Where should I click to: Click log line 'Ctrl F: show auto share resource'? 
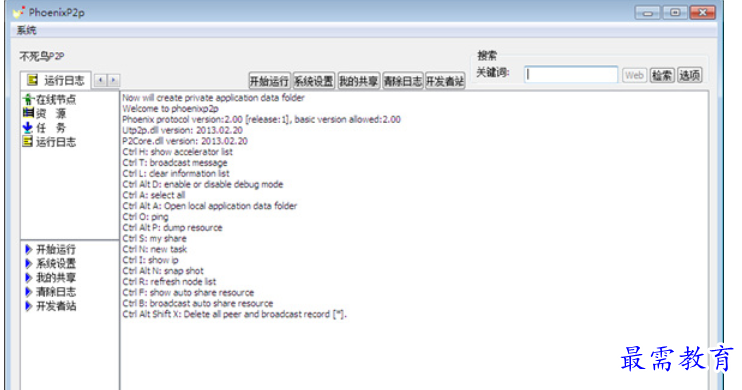click(x=188, y=293)
